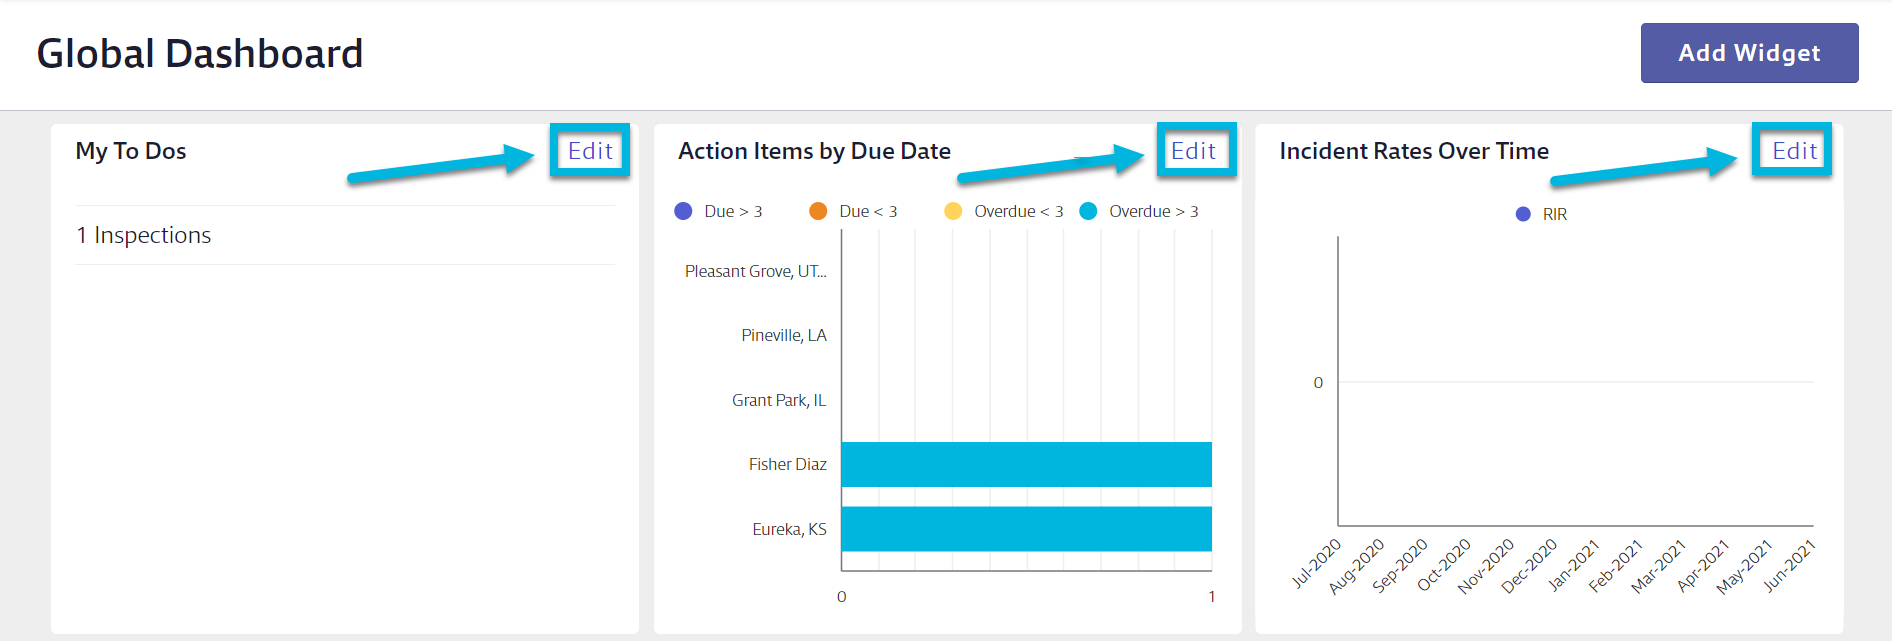The height and width of the screenshot is (641, 1892).
Task: Select the Eureka, KS bar
Action: pos(1026,529)
